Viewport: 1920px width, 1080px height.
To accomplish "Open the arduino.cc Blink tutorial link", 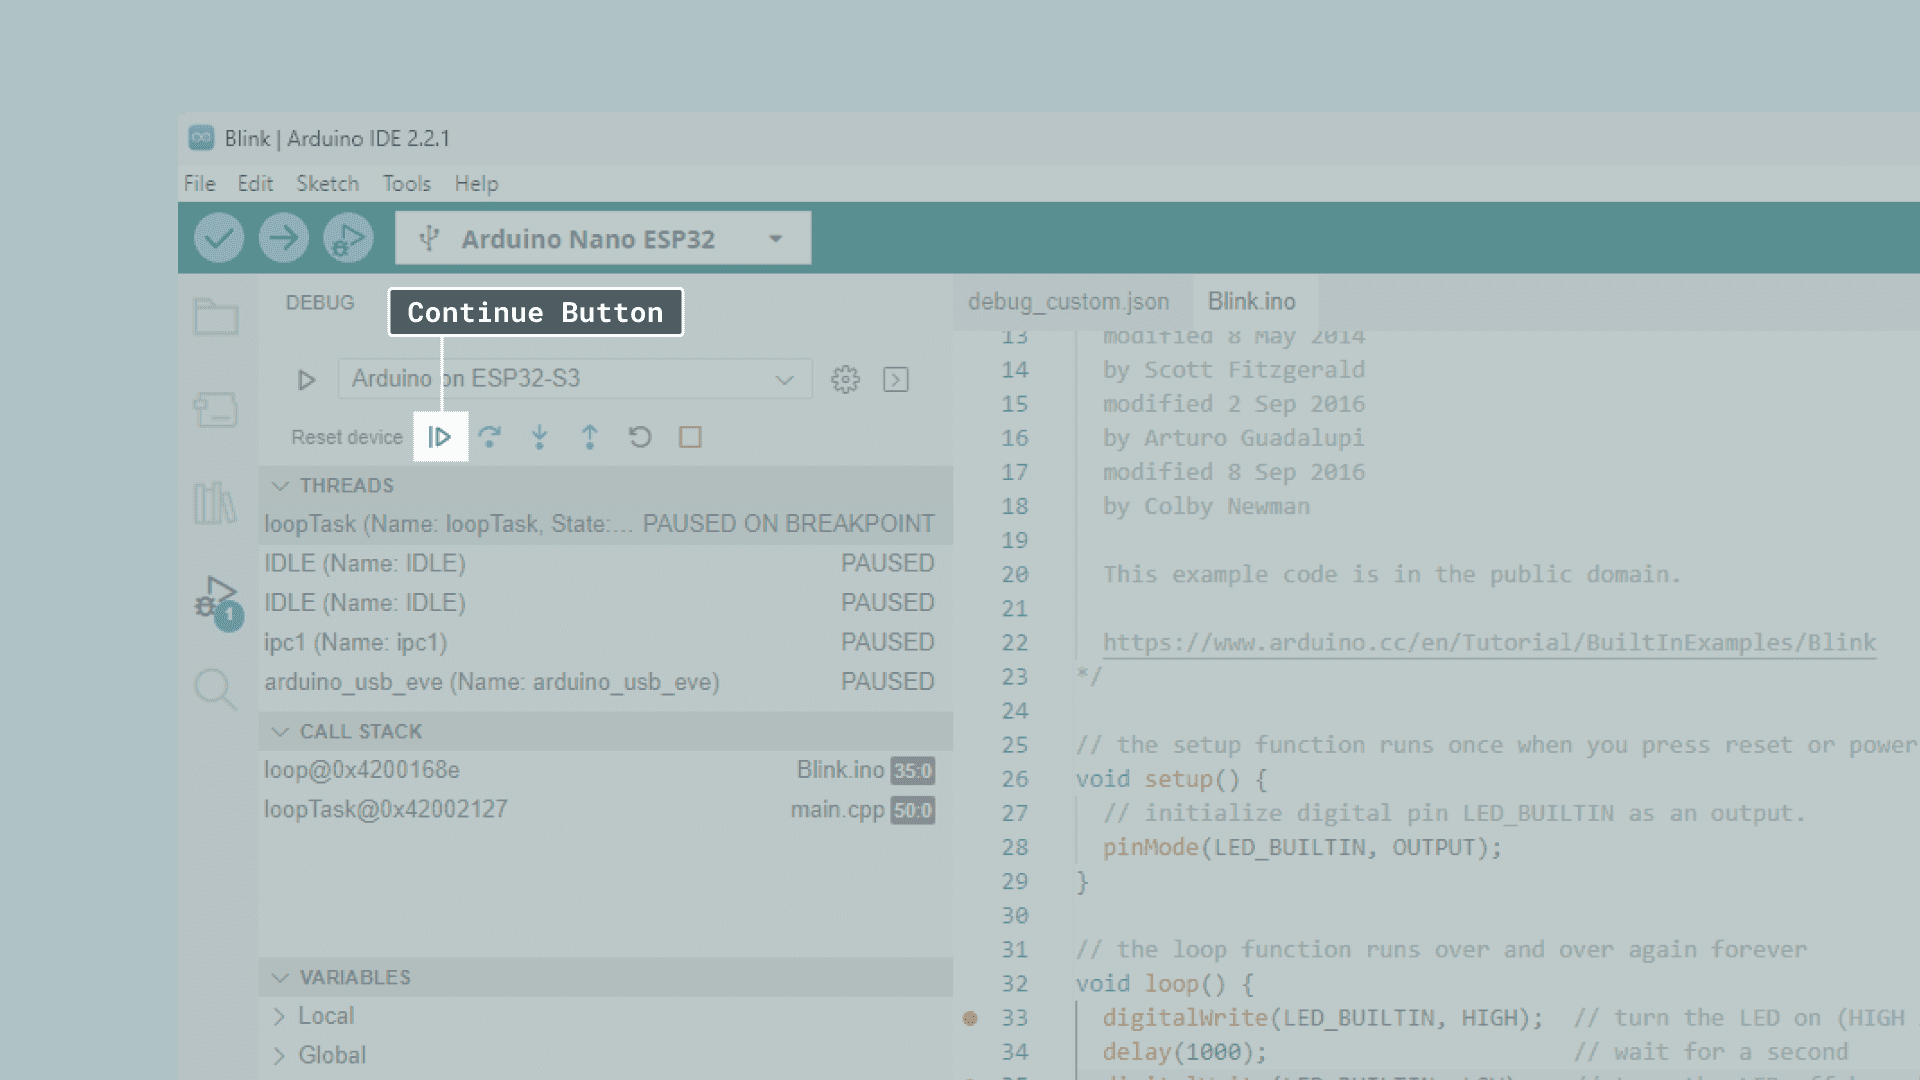I will pos(1489,642).
